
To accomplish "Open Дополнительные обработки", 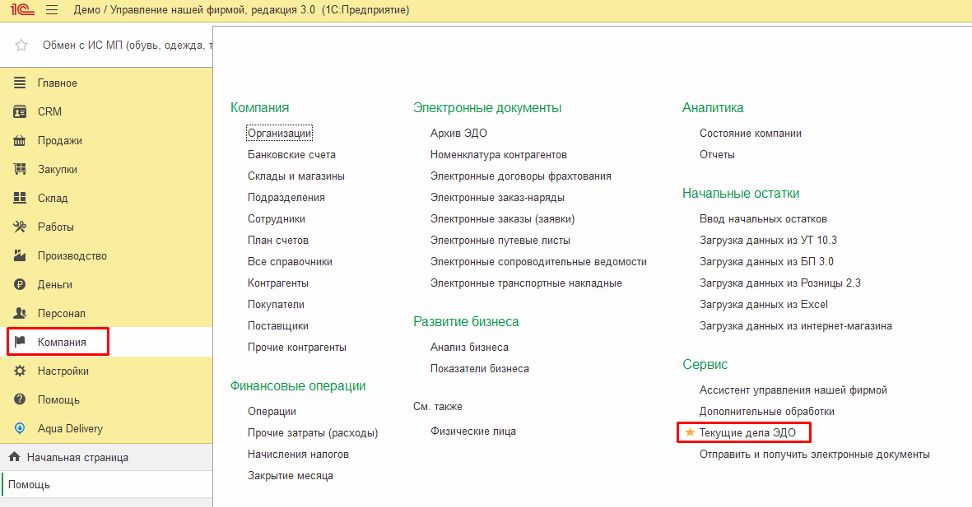I will click(767, 411).
